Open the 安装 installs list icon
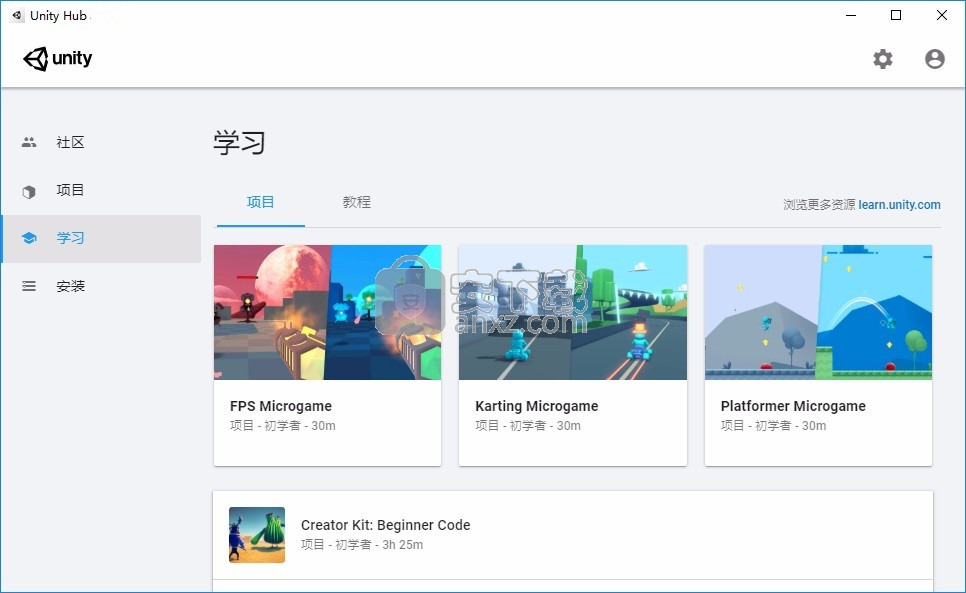 pos(28,286)
